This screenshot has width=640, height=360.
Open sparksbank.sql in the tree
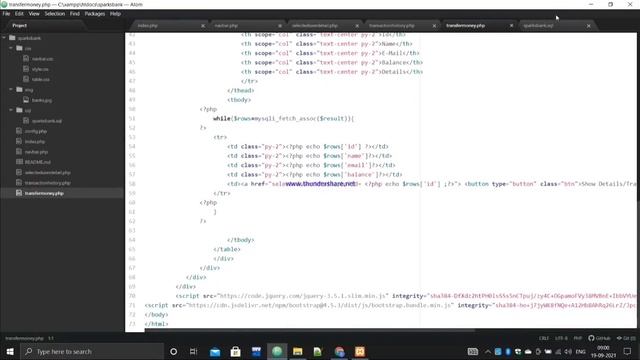pos(47,121)
